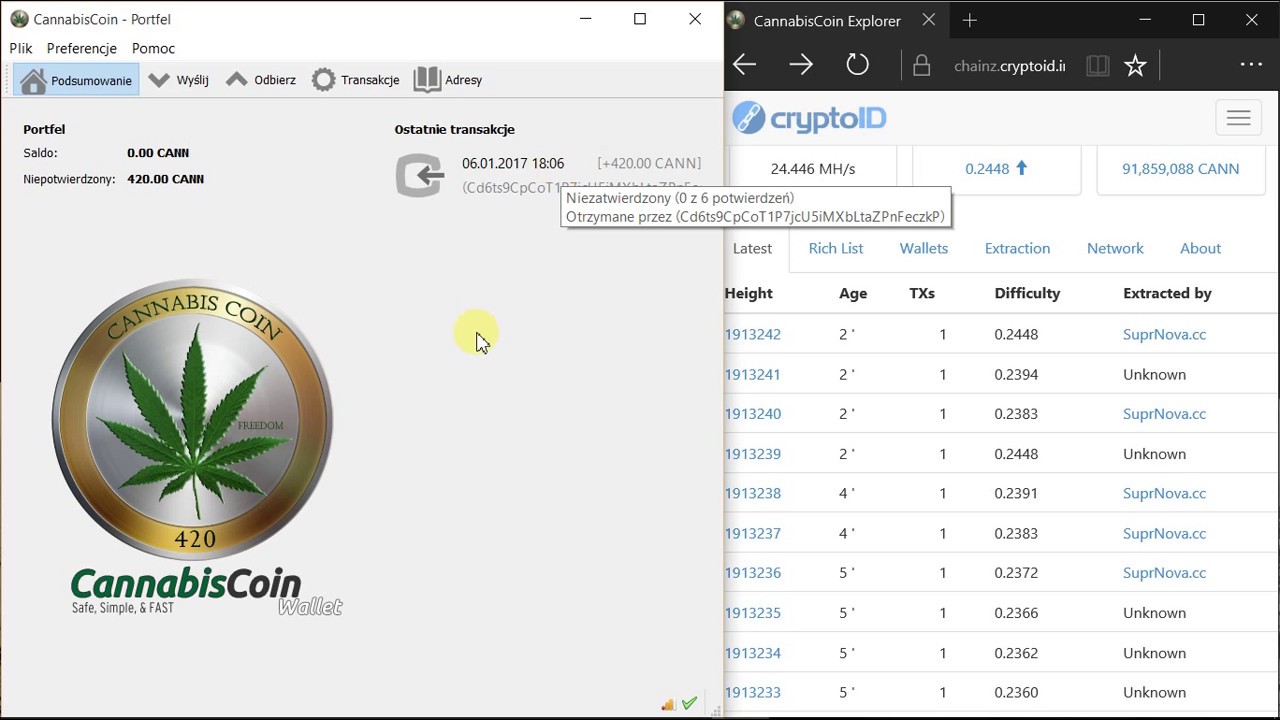Click SuprNova.cc link in row 1913236

(1164, 573)
